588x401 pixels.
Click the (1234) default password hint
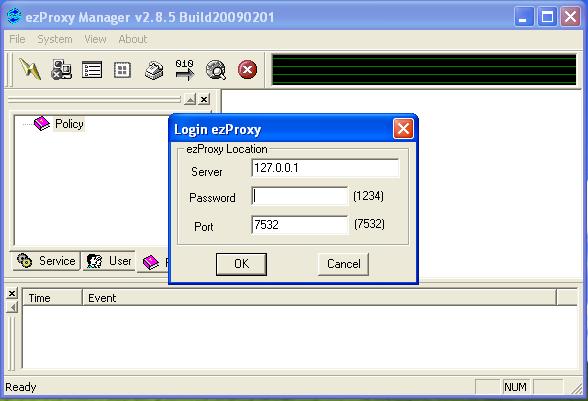click(368, 196)
